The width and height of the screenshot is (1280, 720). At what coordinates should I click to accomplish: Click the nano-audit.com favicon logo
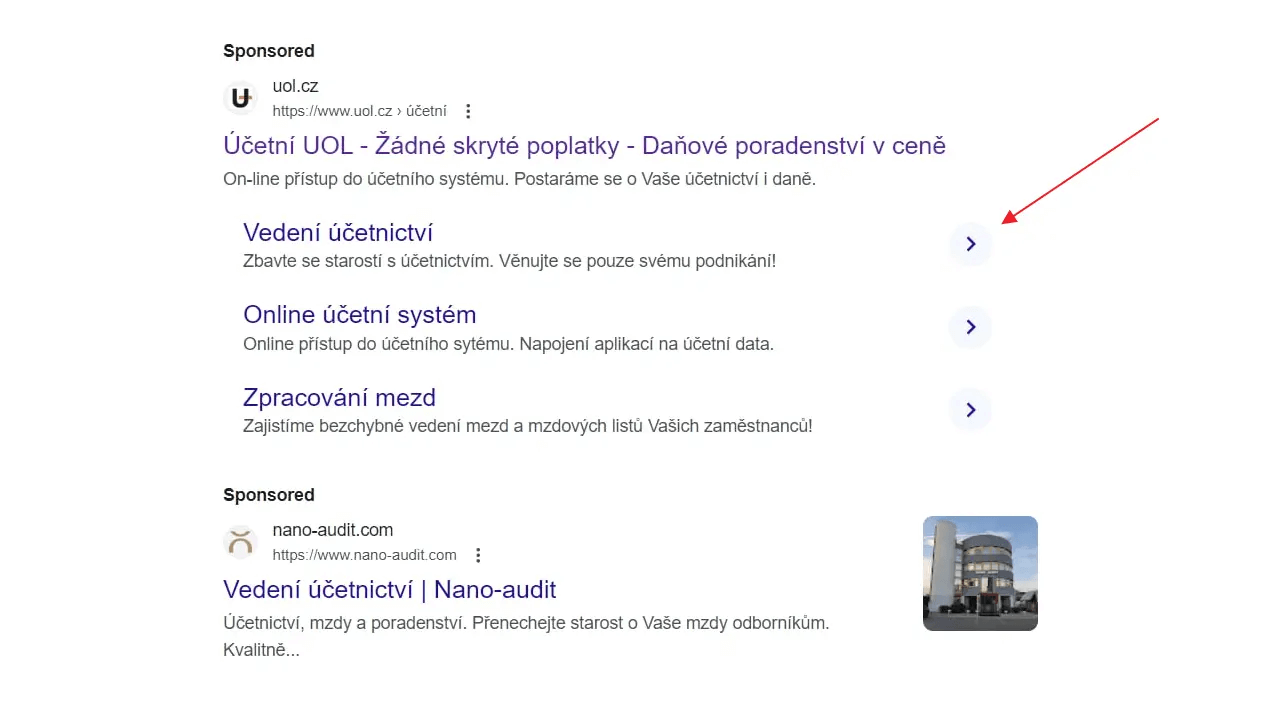click(240, 542)
